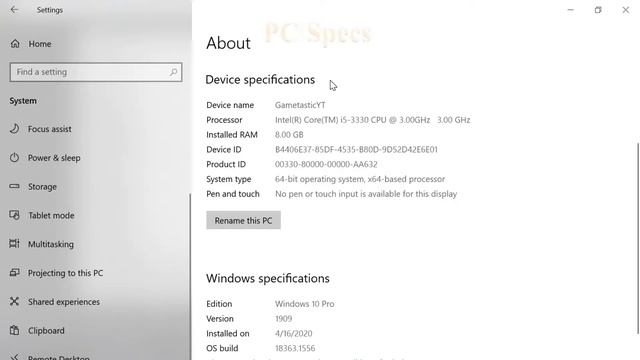
Task: Select the OS build 18363.1556
Action: pos(295,348)
